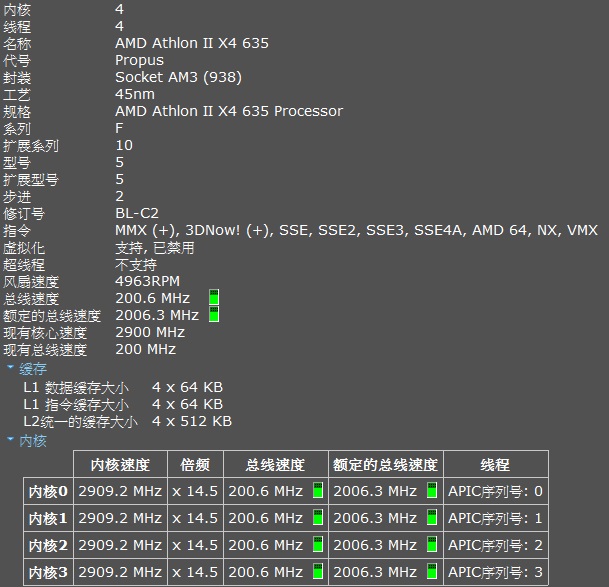Viewport: 609px width, 587px height.
Task: Click the codename value Propus
Action: tap(139, 60)
